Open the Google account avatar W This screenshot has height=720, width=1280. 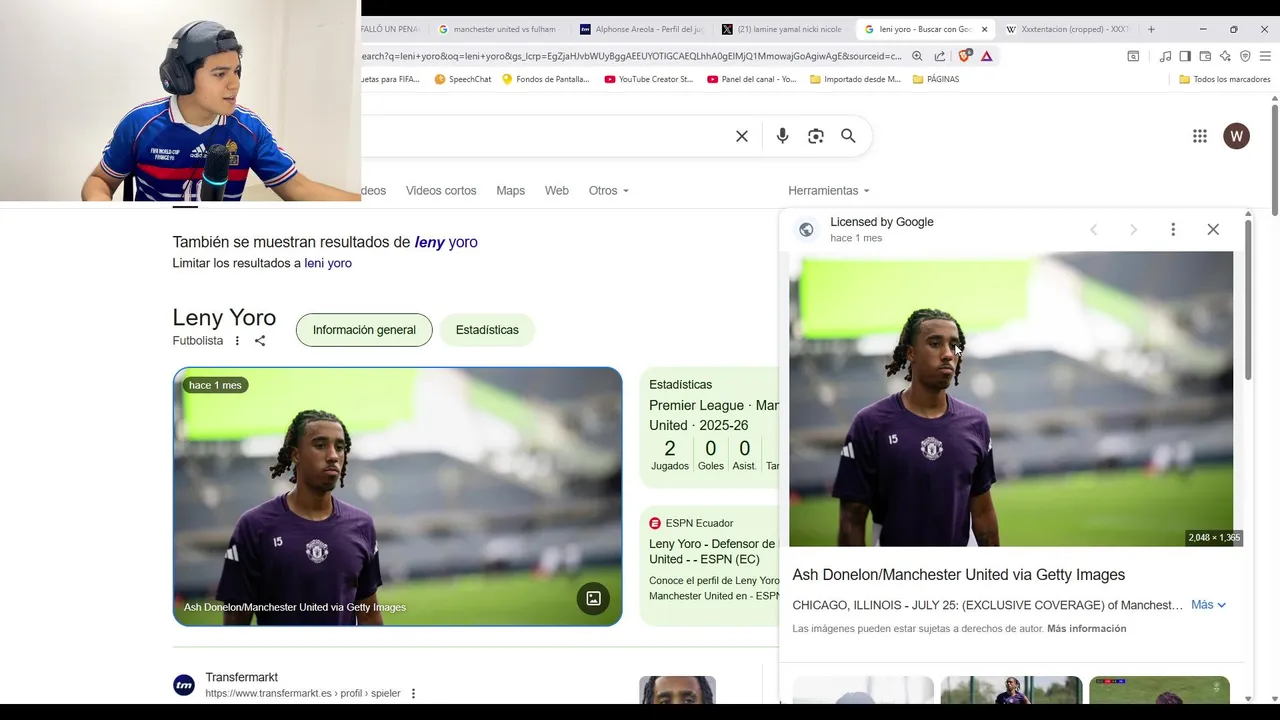[x=1237, y=136]
